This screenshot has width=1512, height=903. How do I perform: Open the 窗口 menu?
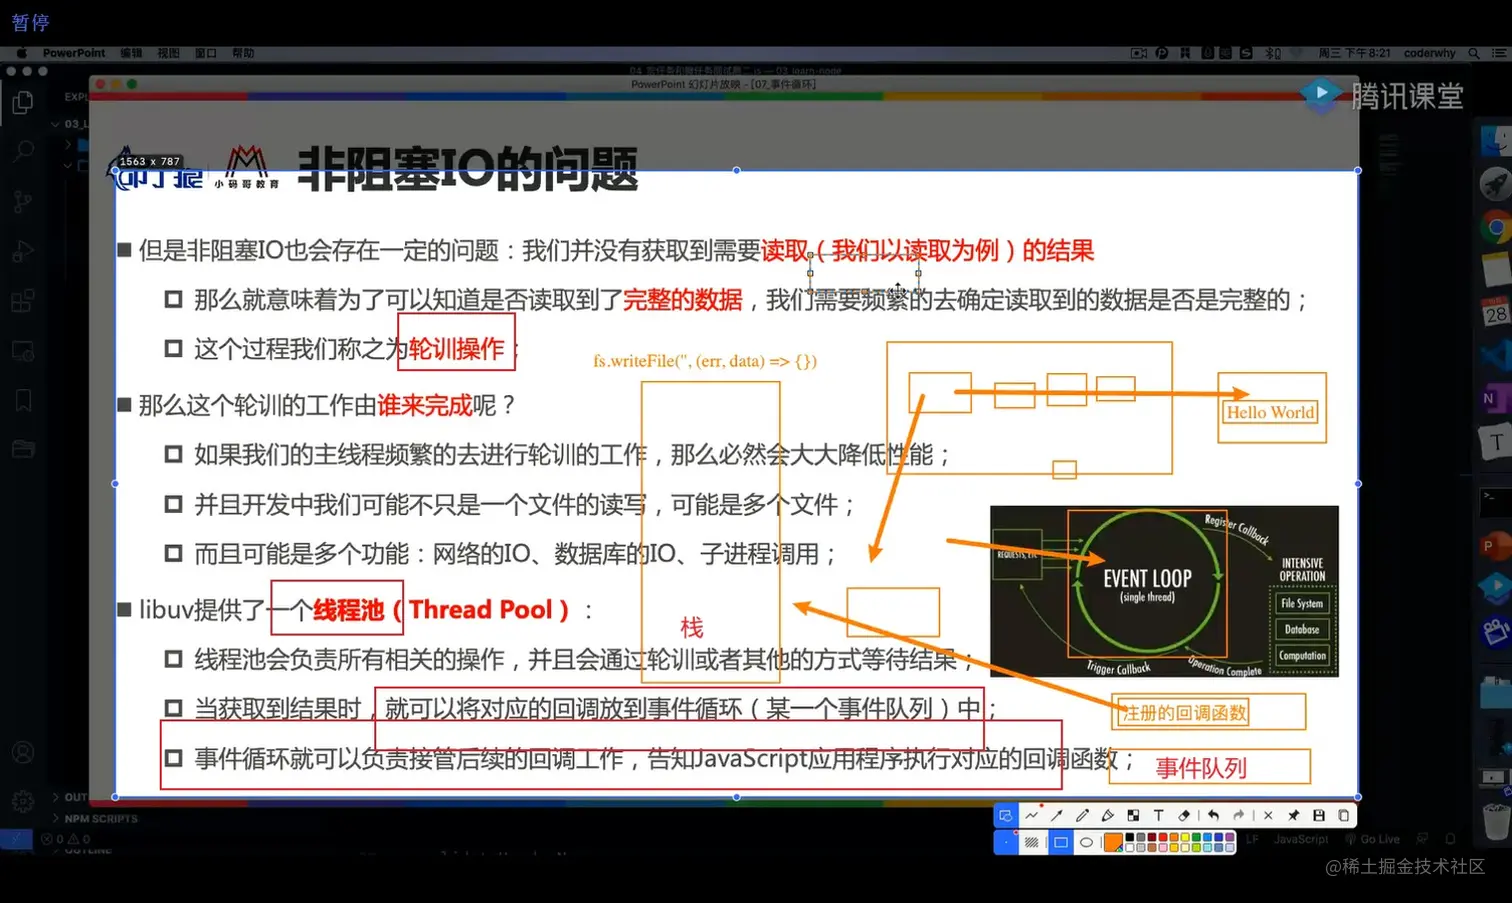point(205,53)
